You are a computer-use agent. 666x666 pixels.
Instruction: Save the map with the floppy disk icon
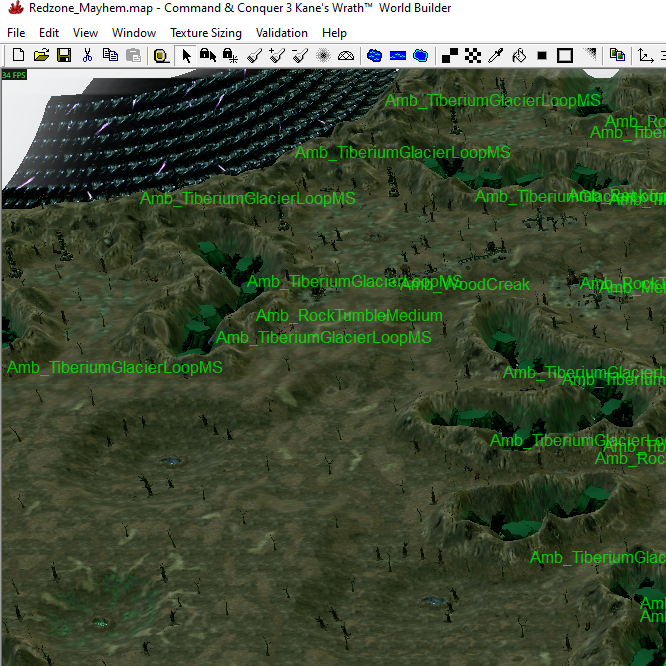(x=64, y=55)
